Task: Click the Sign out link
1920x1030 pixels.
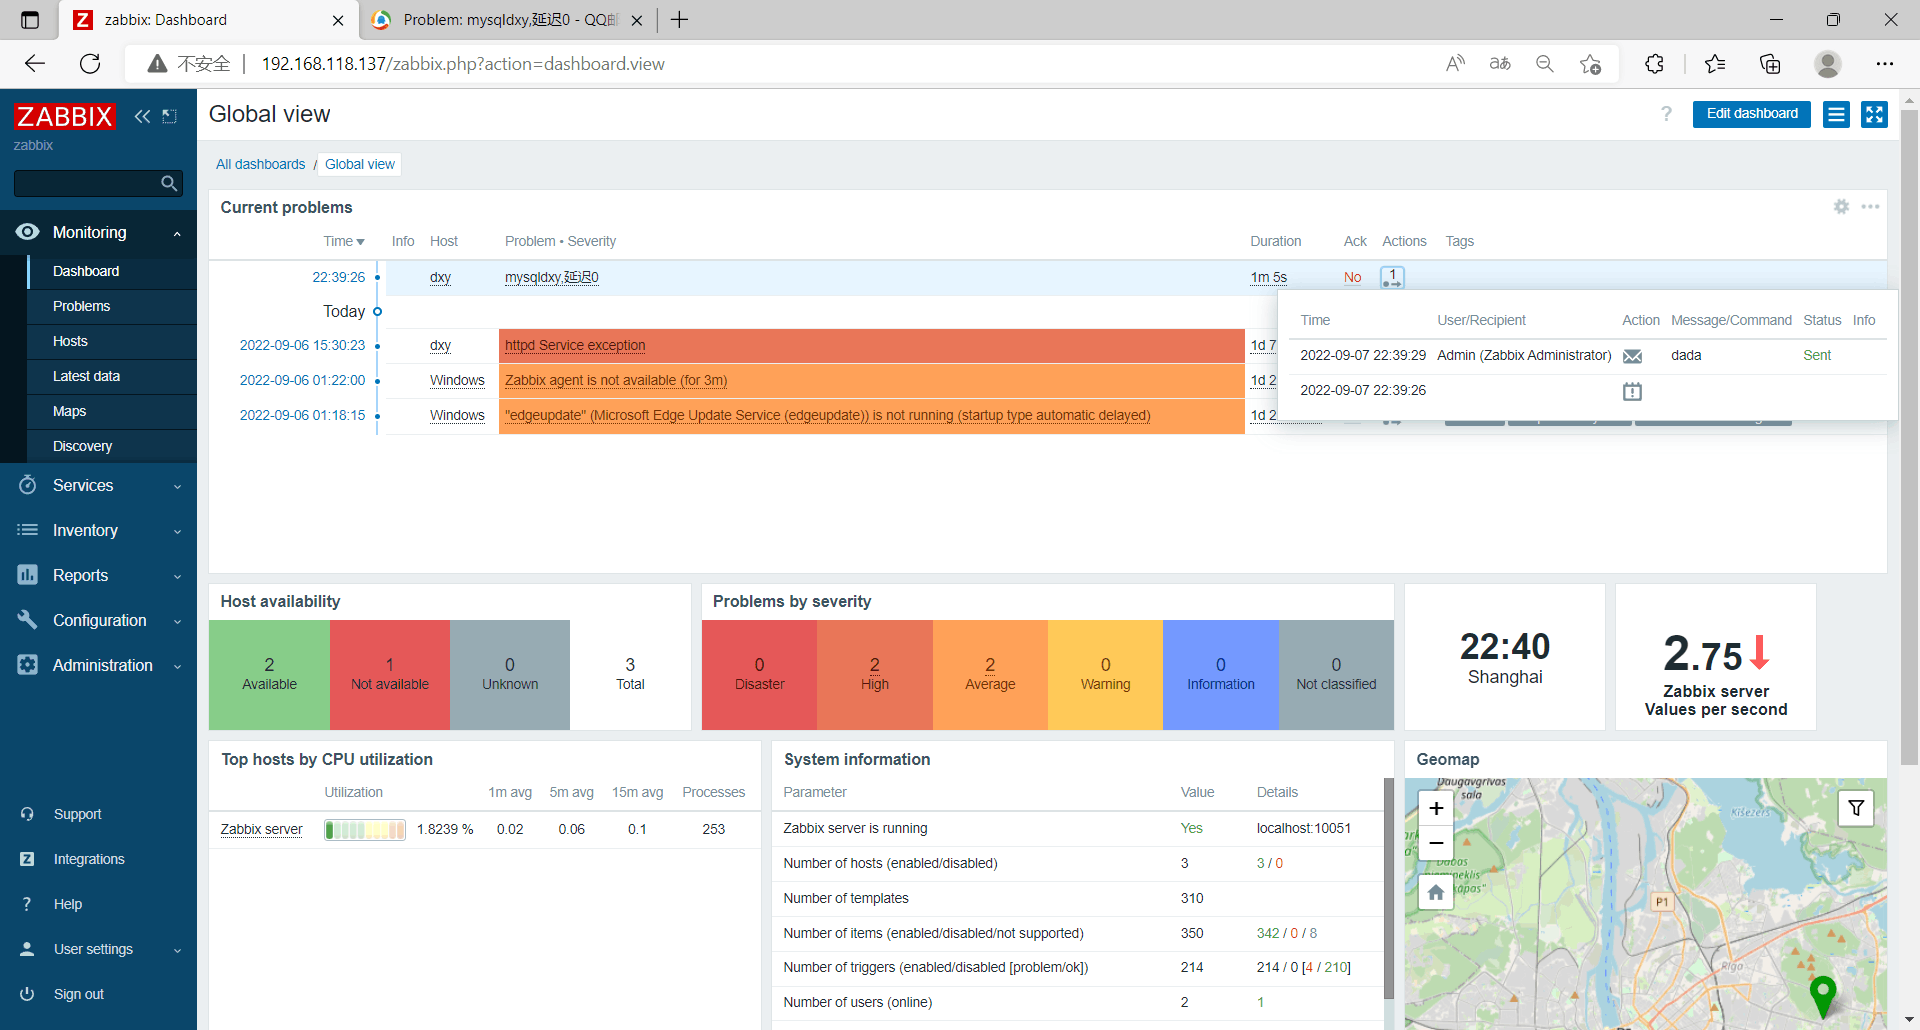Action: pos(79,994)
